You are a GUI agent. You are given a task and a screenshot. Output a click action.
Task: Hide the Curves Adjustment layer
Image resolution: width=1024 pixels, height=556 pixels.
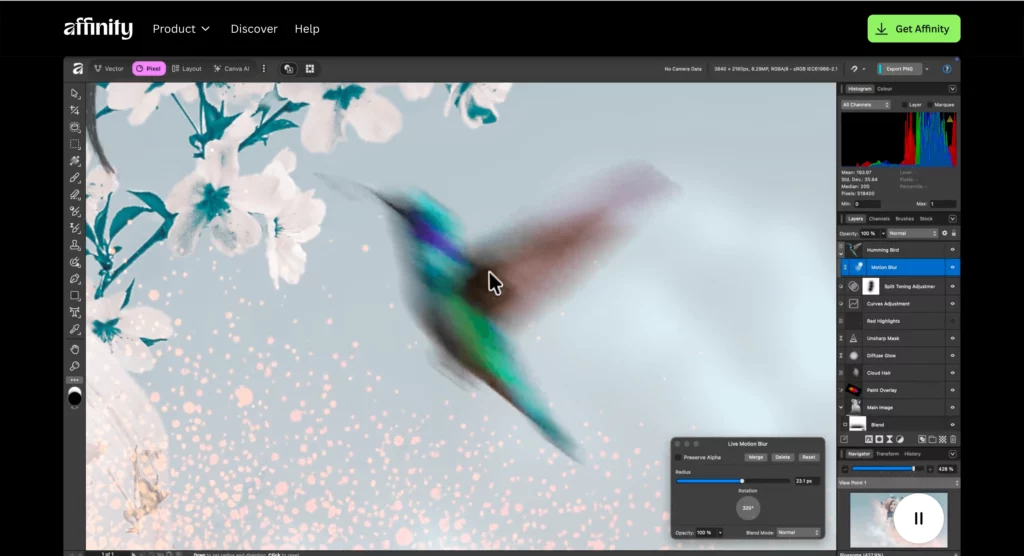point(952,304)
